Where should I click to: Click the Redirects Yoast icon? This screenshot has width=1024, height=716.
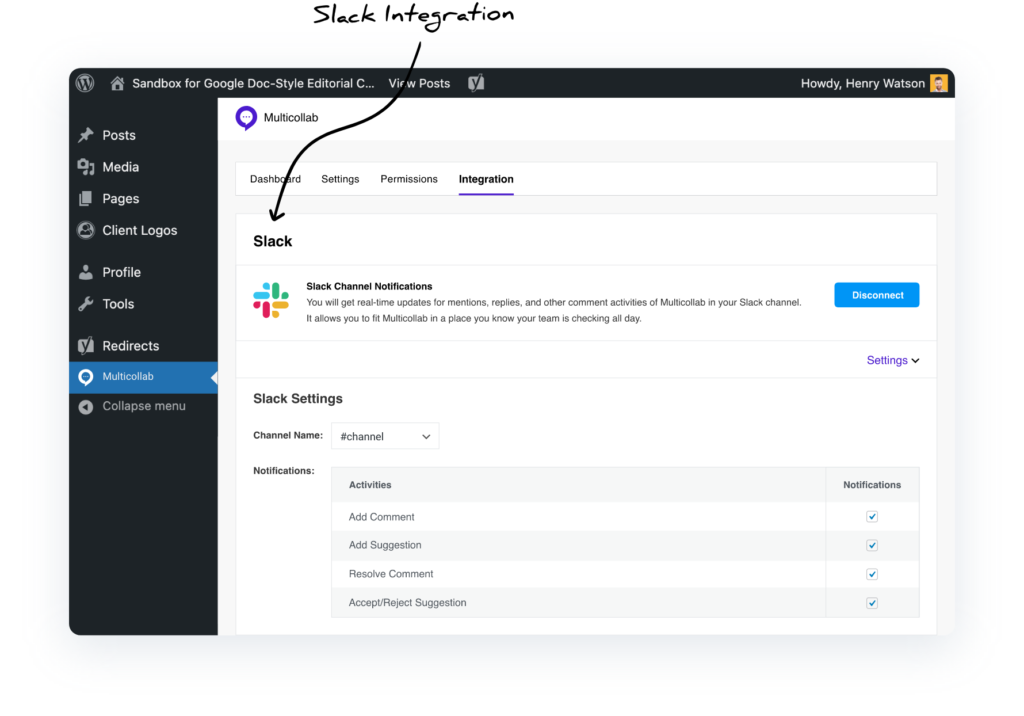(86, 346)
